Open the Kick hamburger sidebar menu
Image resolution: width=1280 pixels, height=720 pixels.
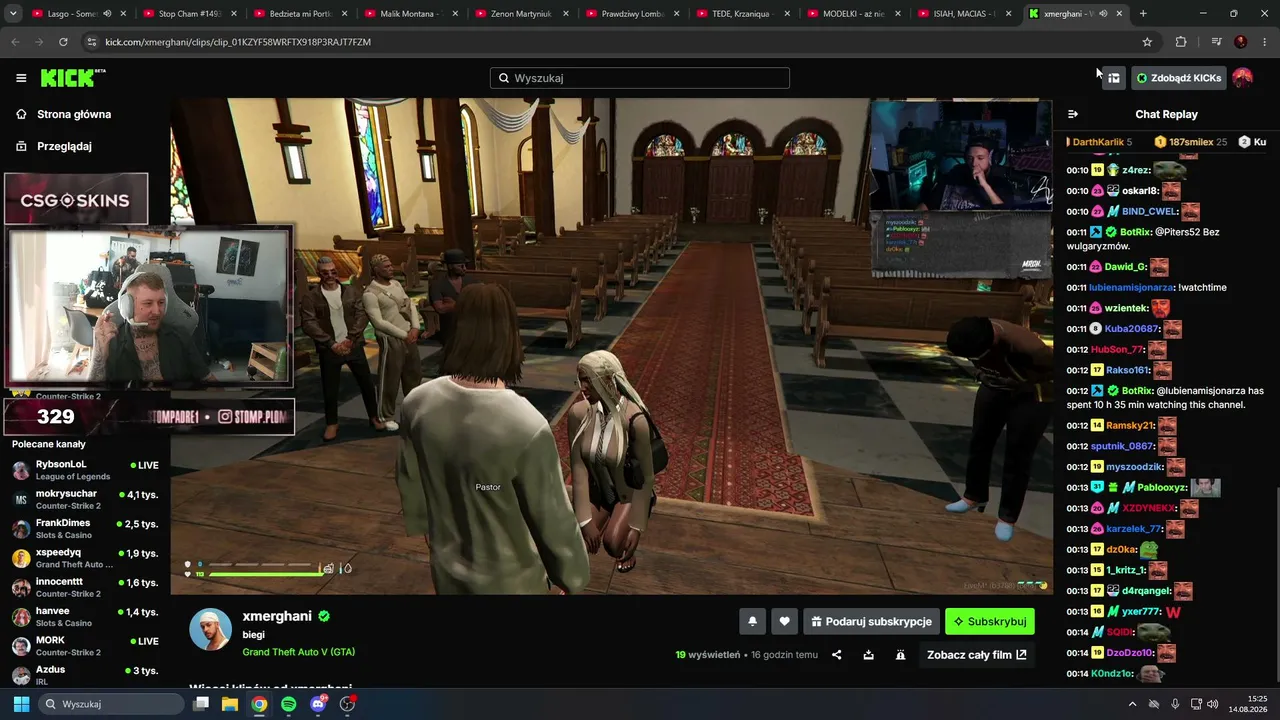21,78
